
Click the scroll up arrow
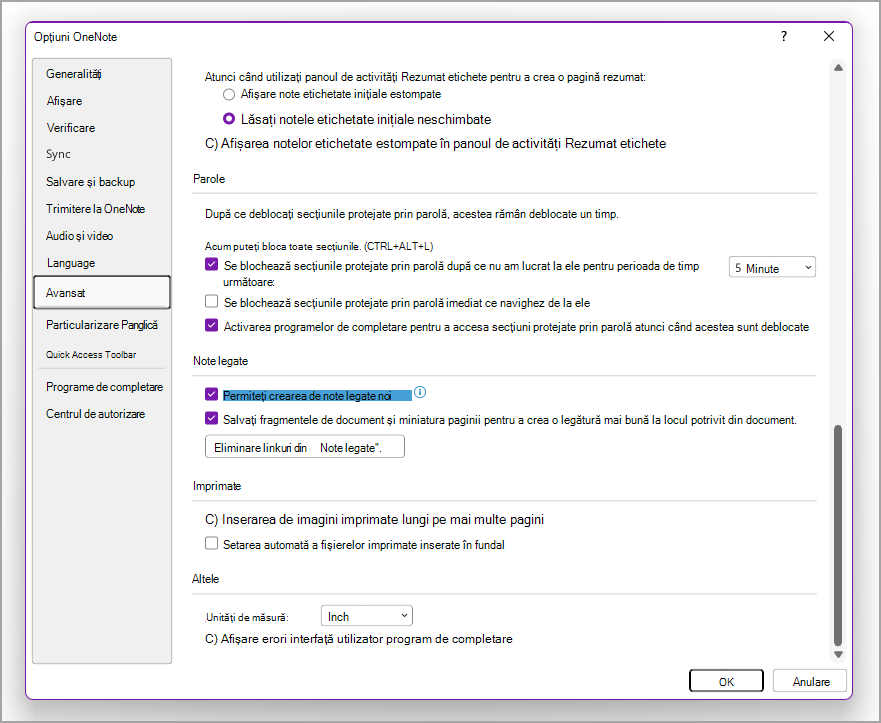click(838, 67)
